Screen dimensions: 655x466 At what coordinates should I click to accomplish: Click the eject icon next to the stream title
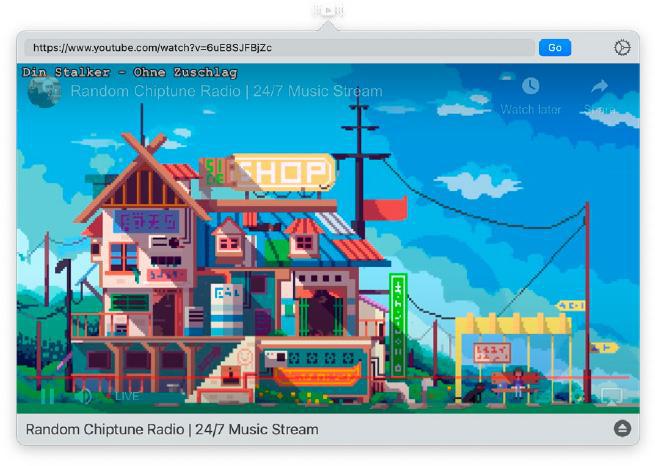622,429
